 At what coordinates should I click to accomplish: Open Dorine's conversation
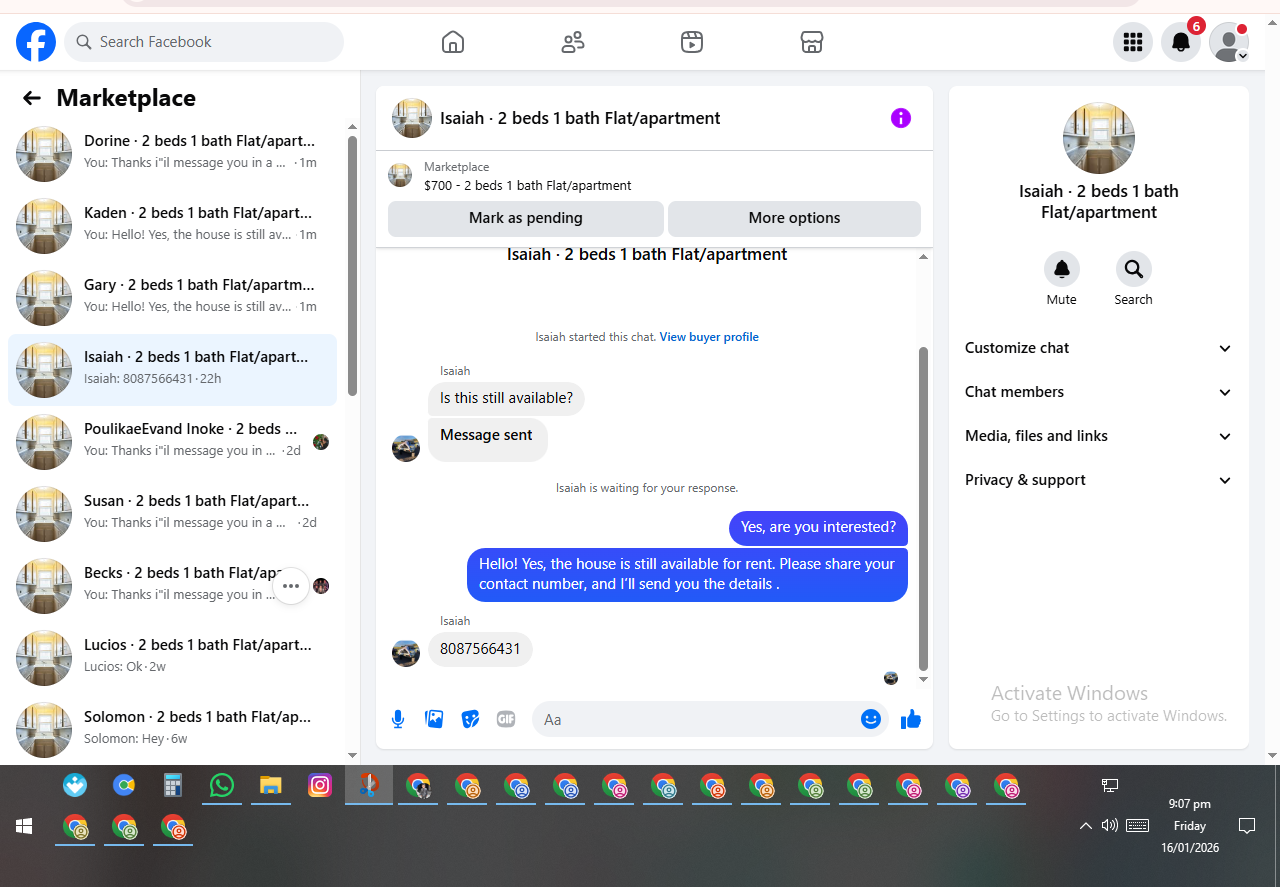click(172, 154)
